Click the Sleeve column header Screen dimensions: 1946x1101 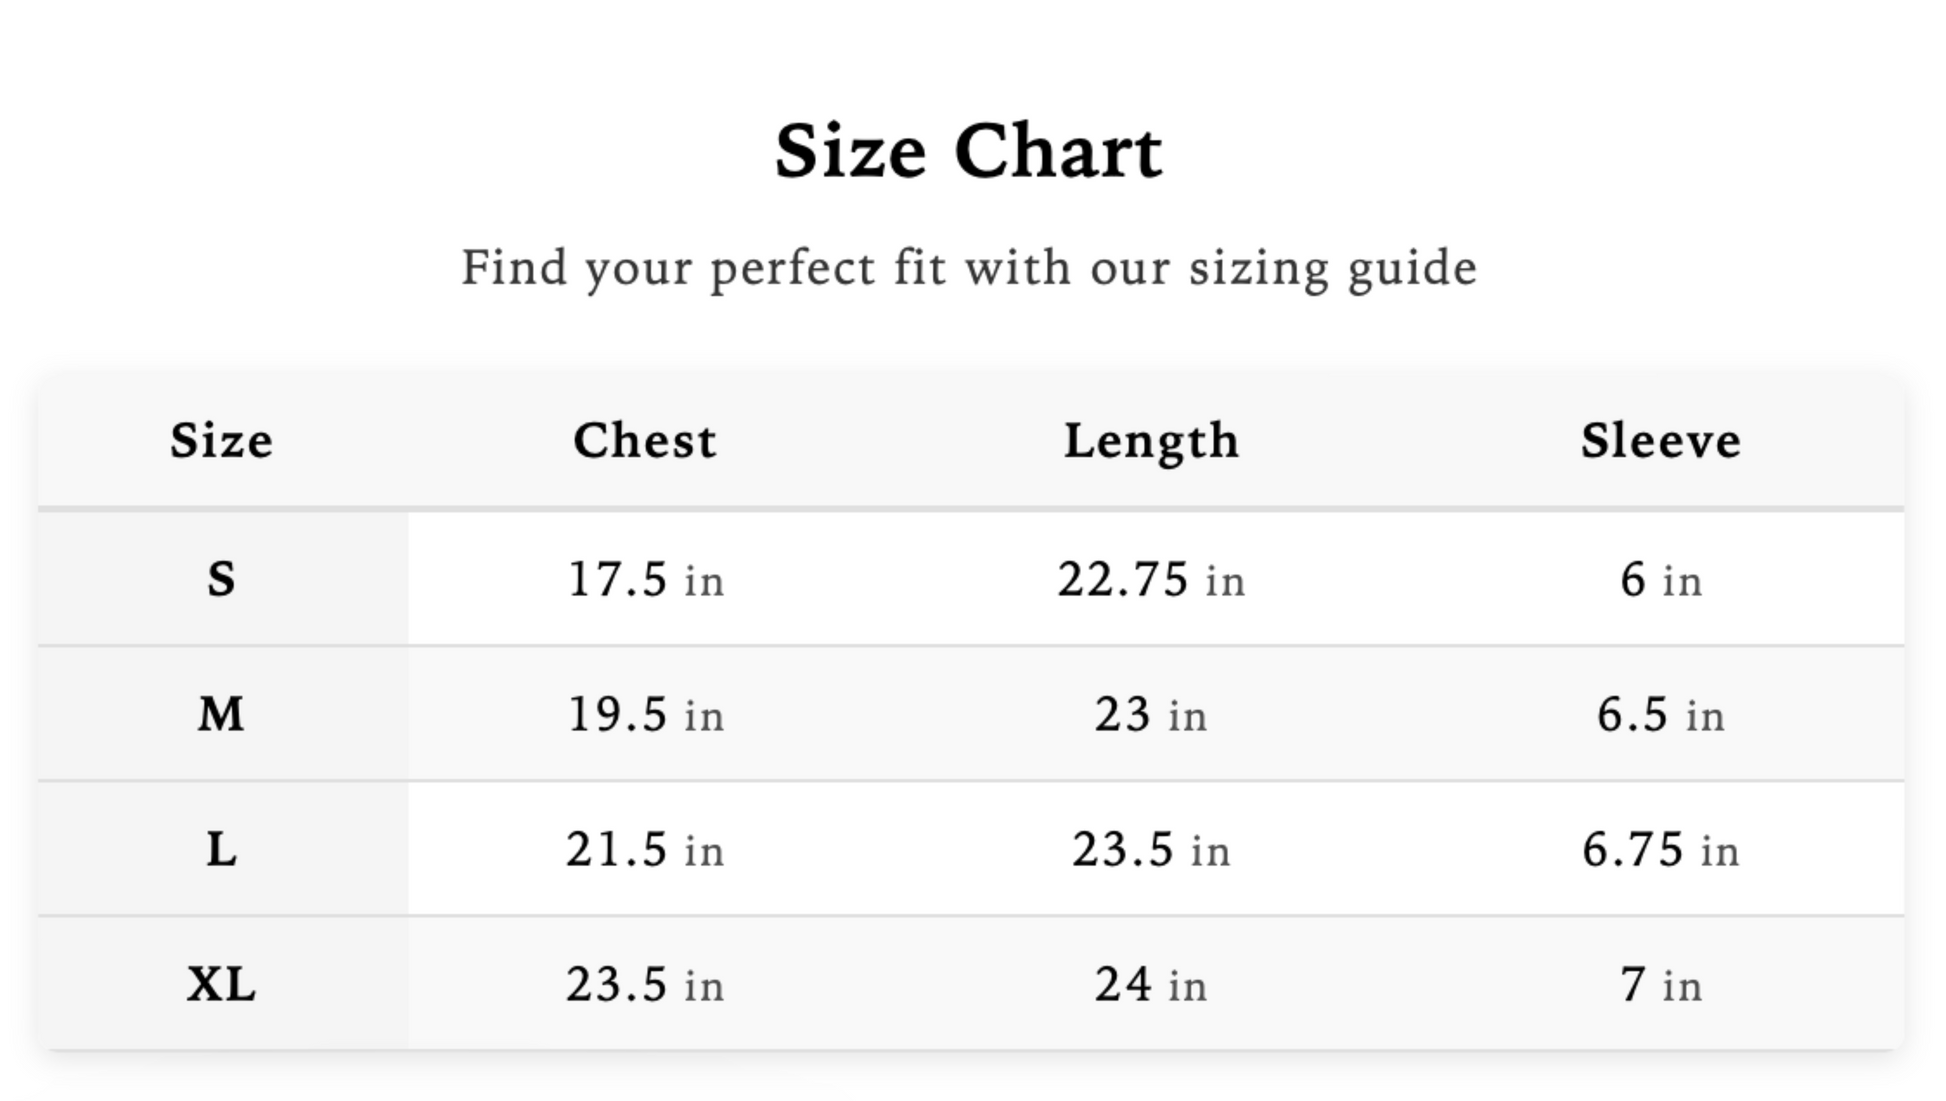[x=1660, y=441]
